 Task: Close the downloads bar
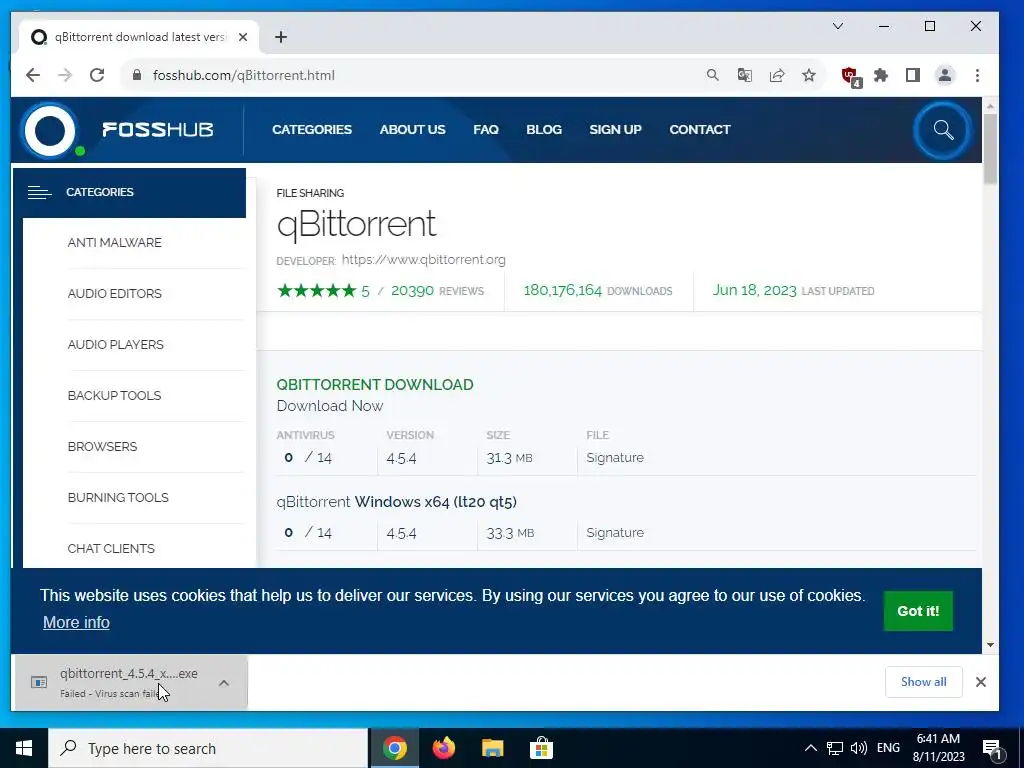click(x=980, y=682)
